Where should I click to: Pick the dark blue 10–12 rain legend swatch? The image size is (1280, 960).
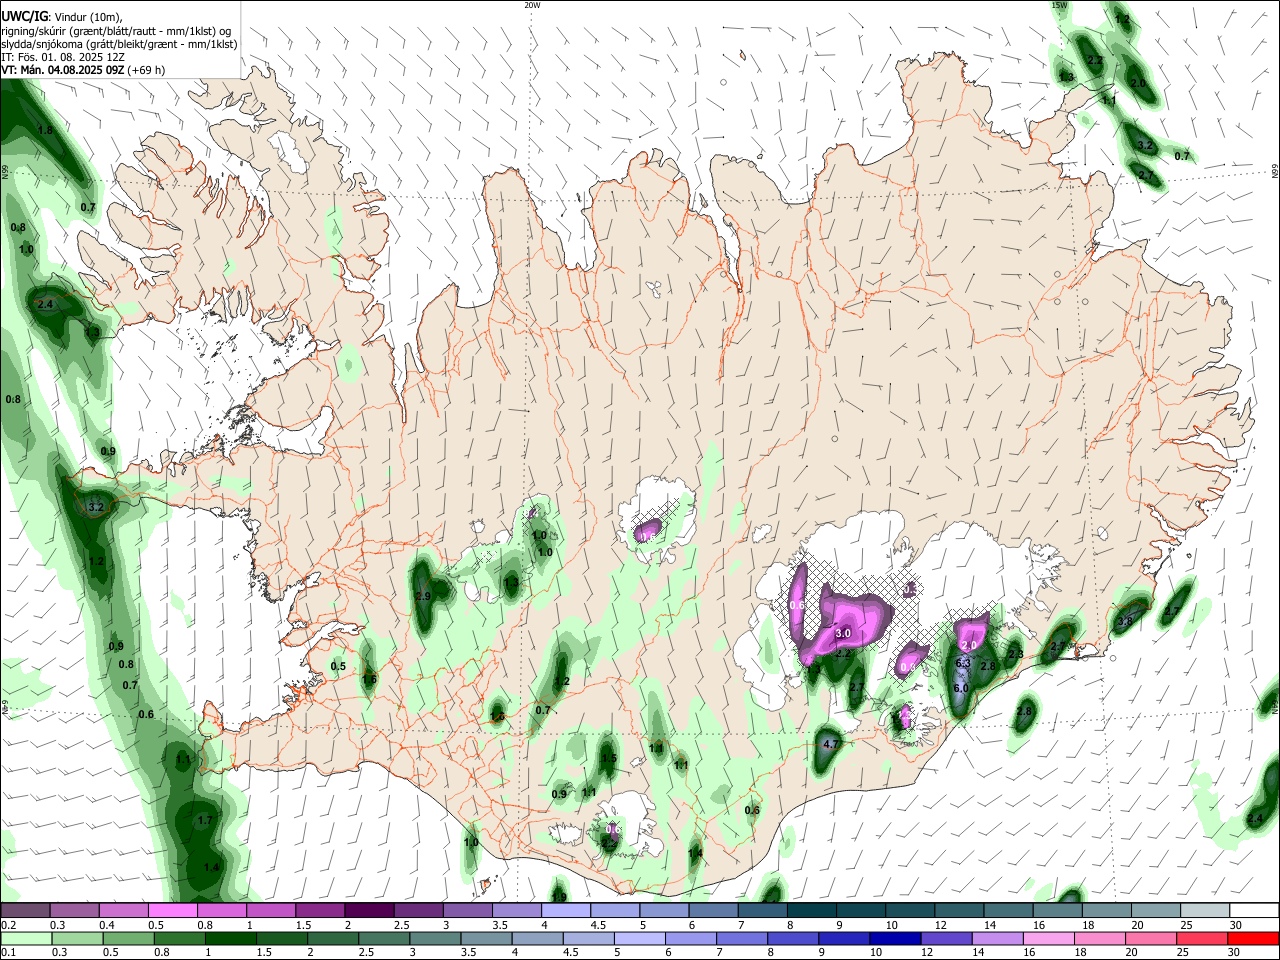893,938
